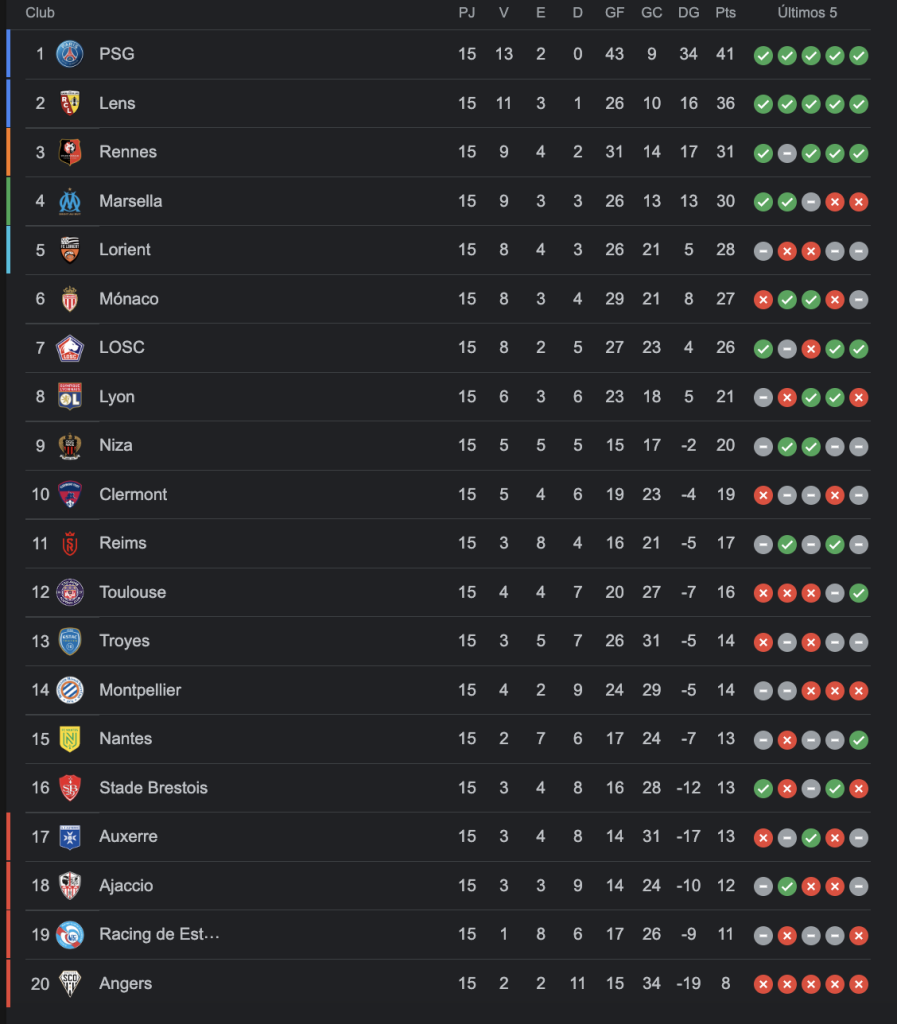Click the Montpellier club logo
Image resolution: width=897 pixels, height=1024 pixels.
tap(70, 690)
